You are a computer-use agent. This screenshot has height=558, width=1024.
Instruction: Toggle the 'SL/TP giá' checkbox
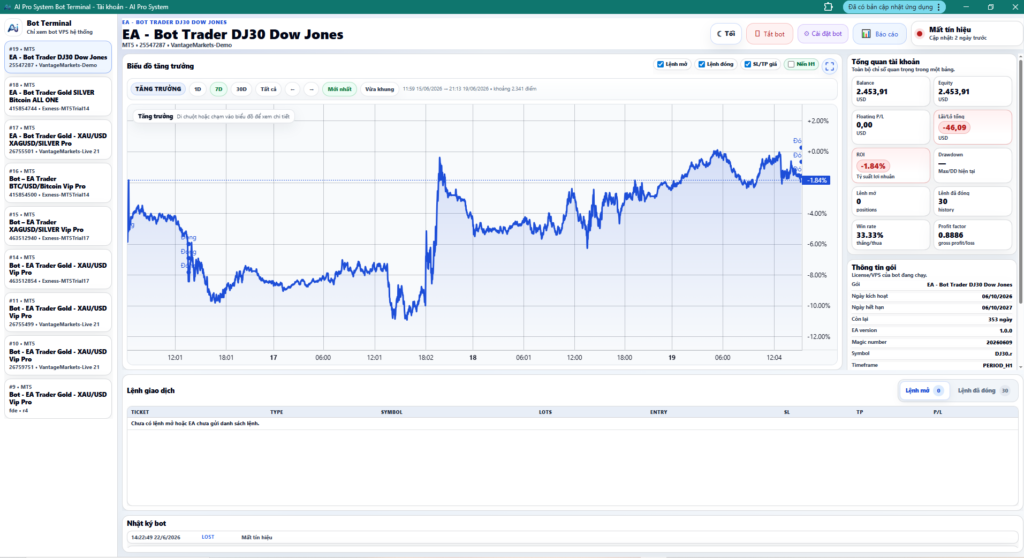(x=748, y=65)
